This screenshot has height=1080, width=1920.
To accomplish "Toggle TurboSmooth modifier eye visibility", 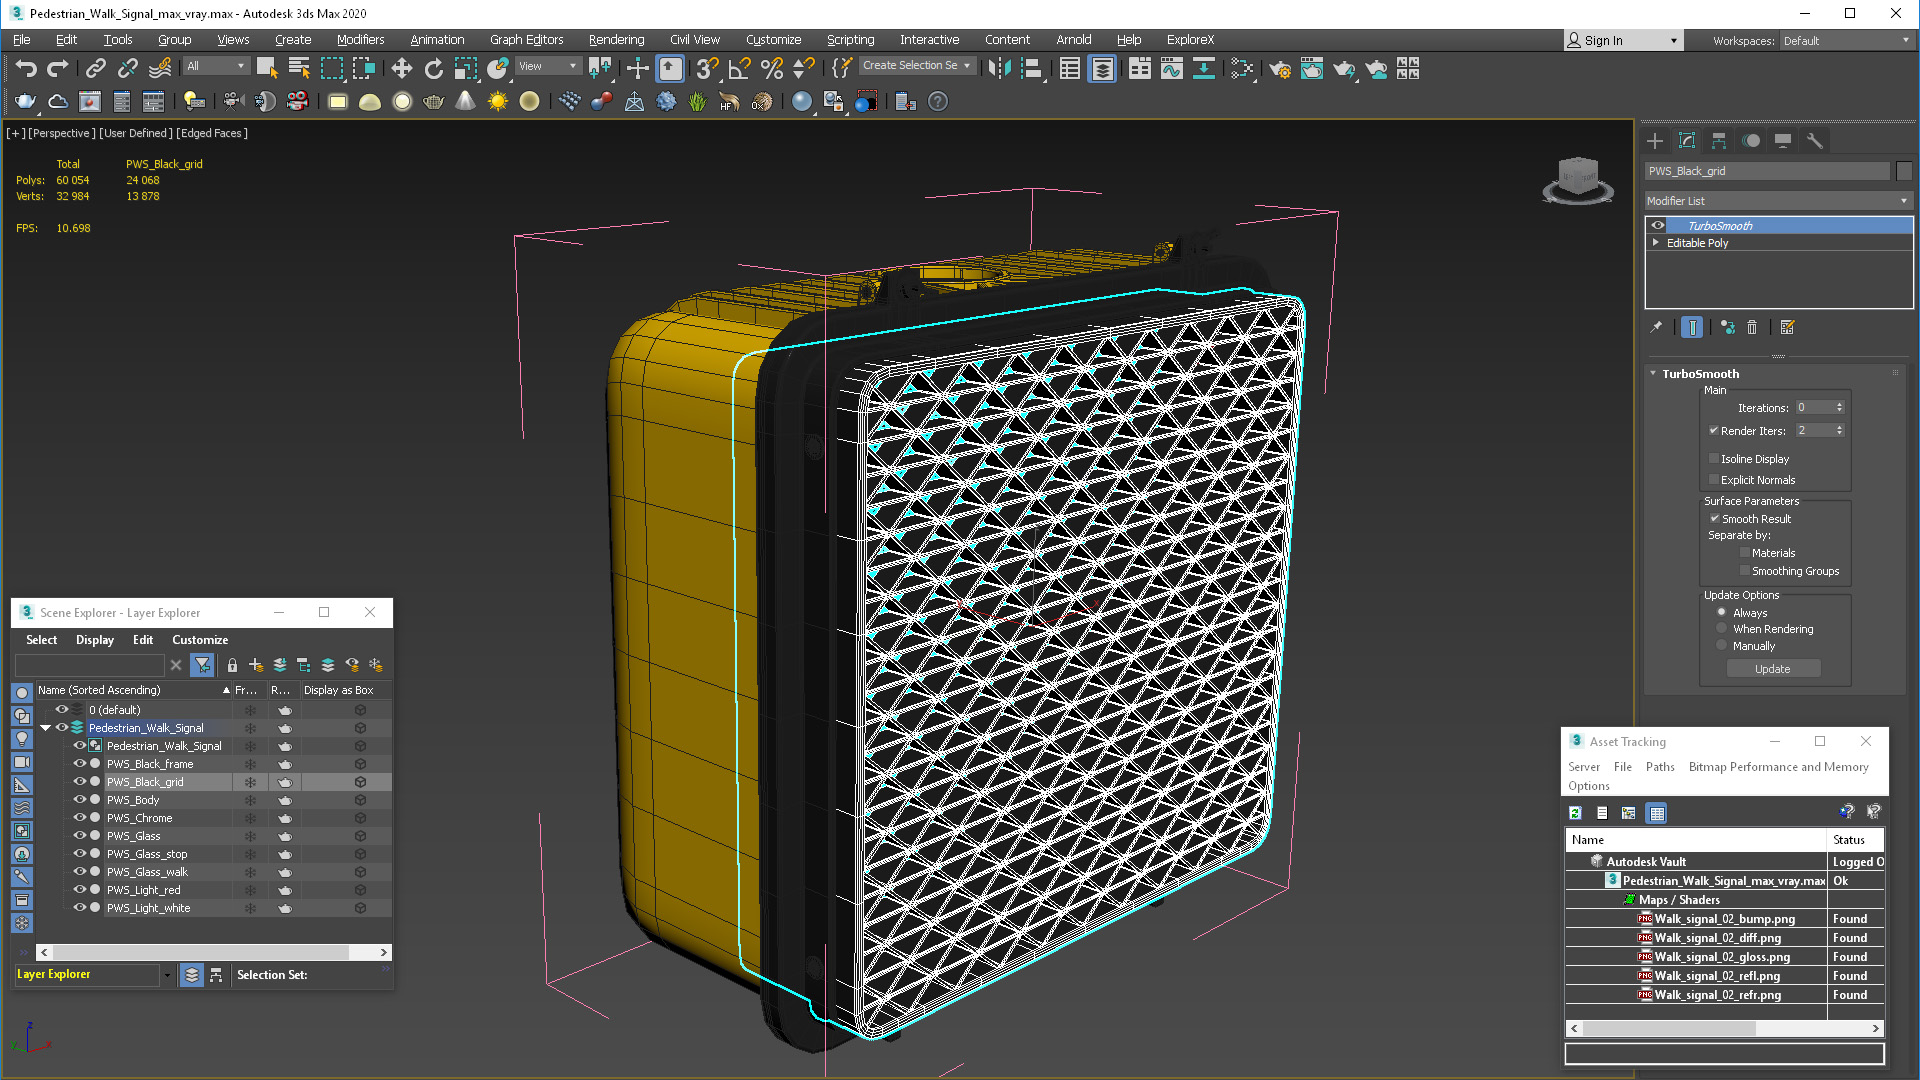I will [1658, 225].
